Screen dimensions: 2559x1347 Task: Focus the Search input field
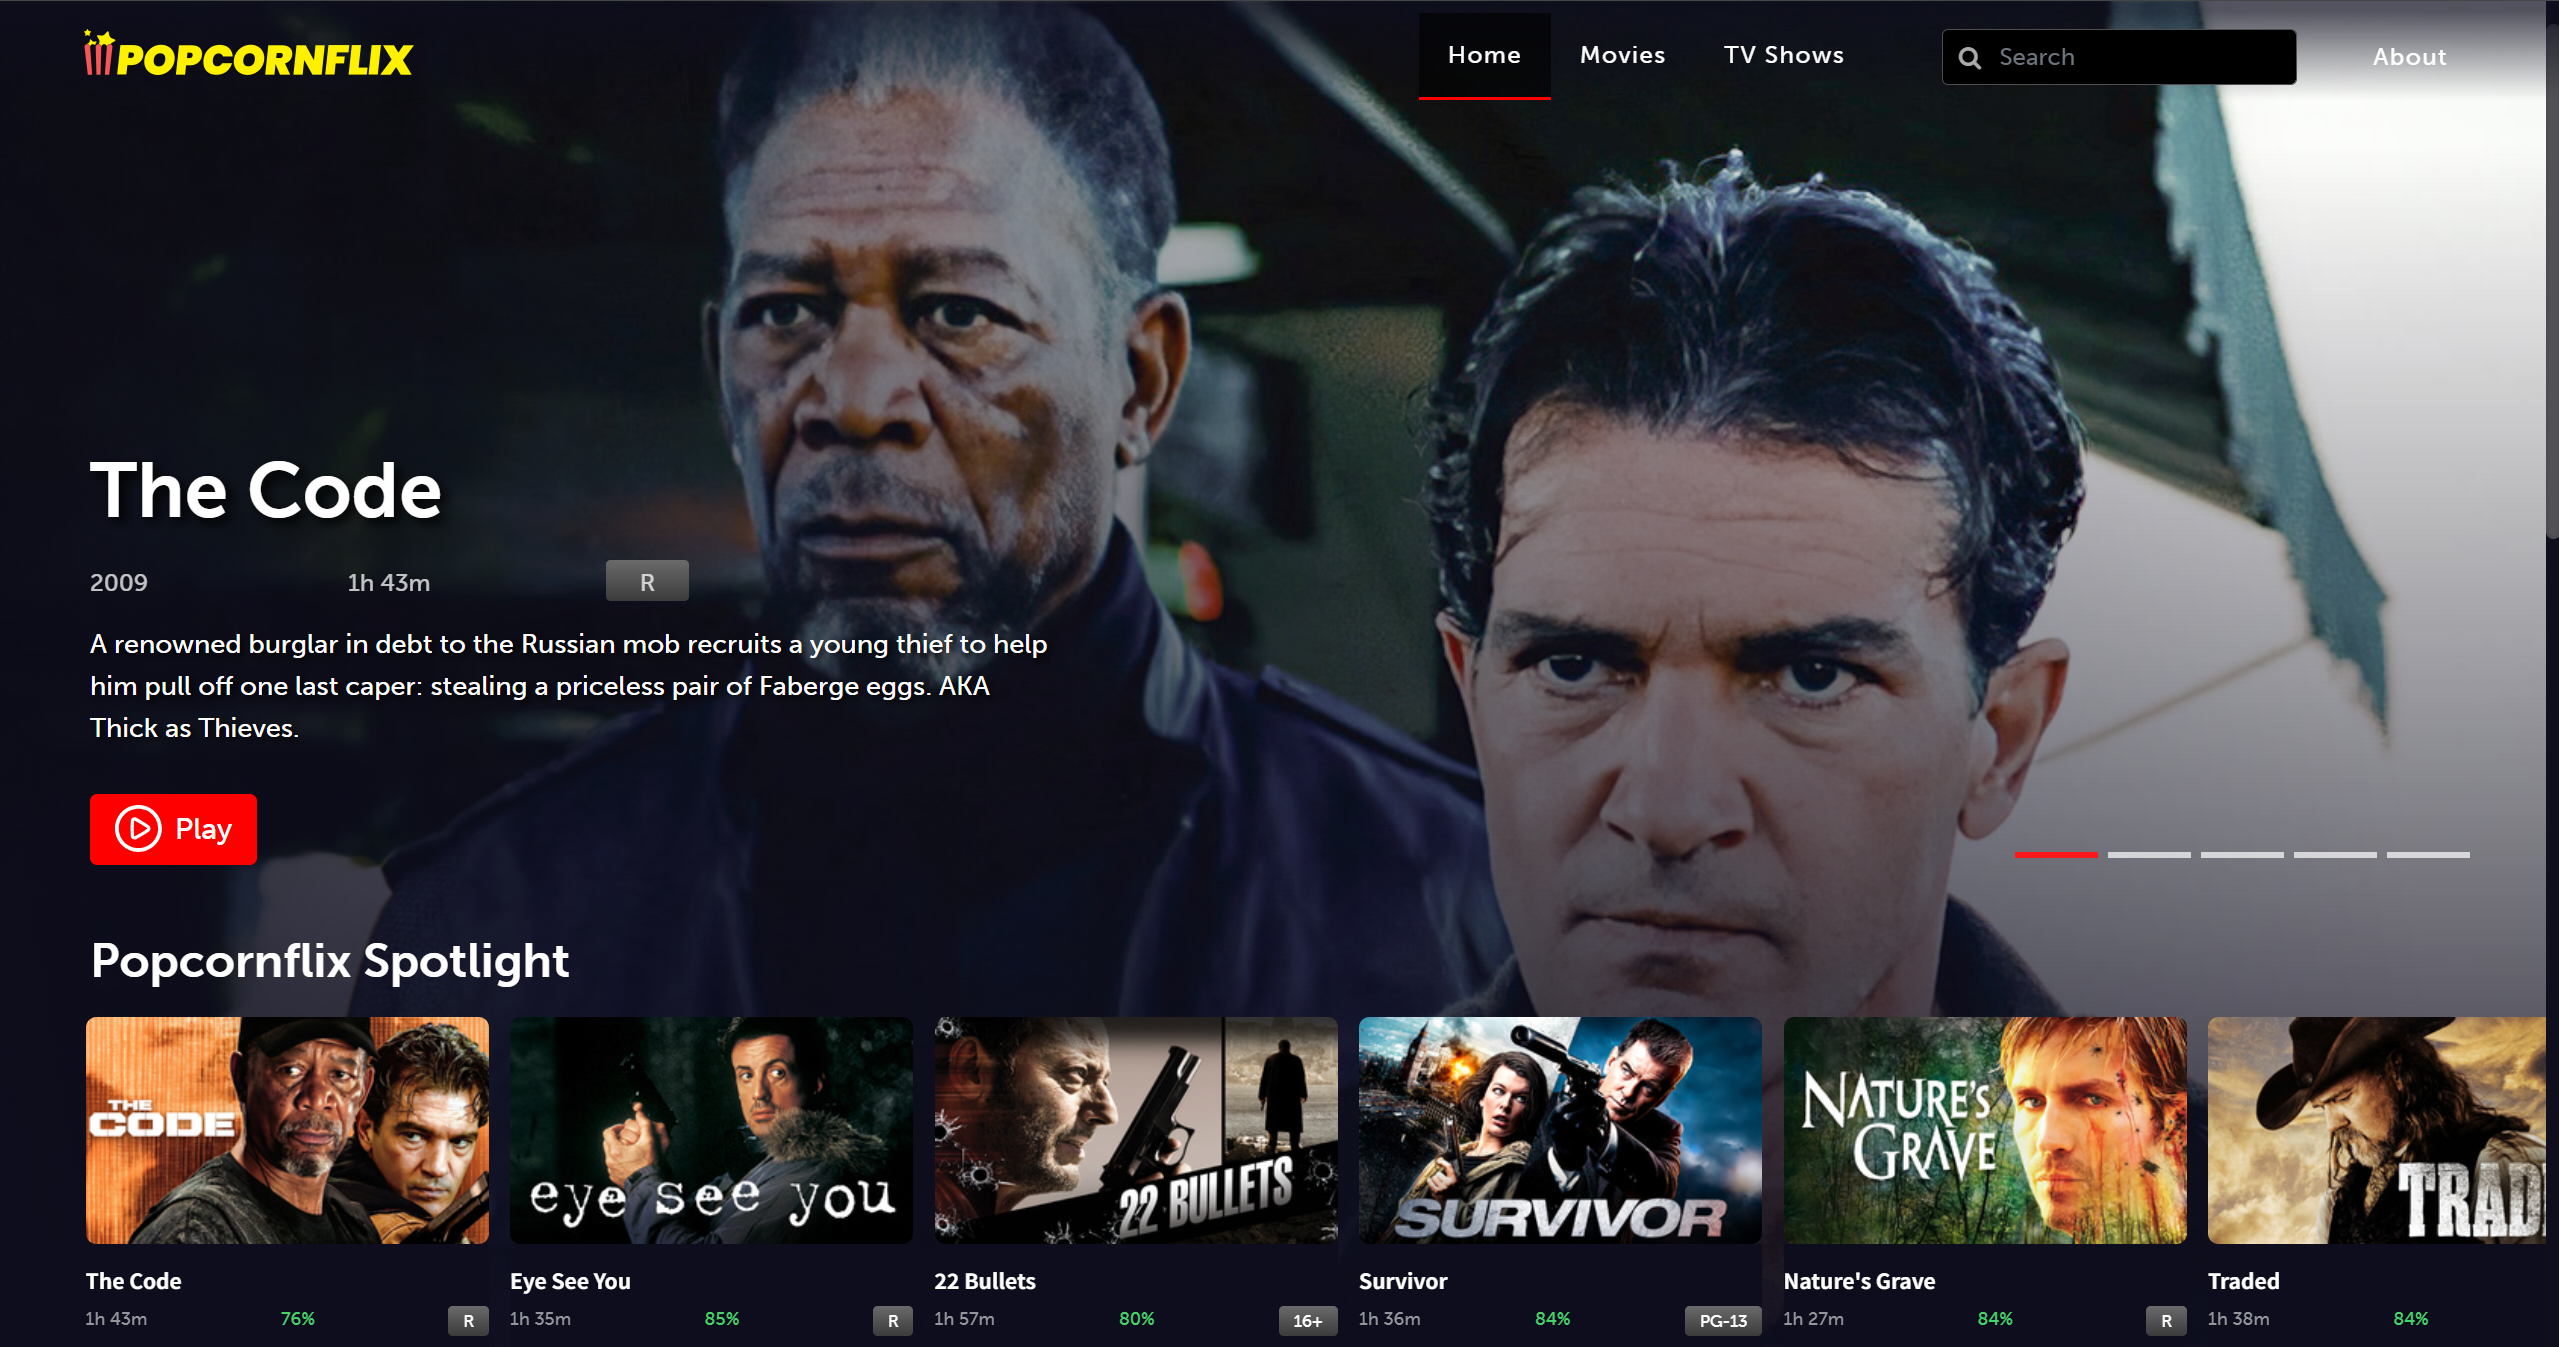pyautogui.click(x=2118, y=57)
